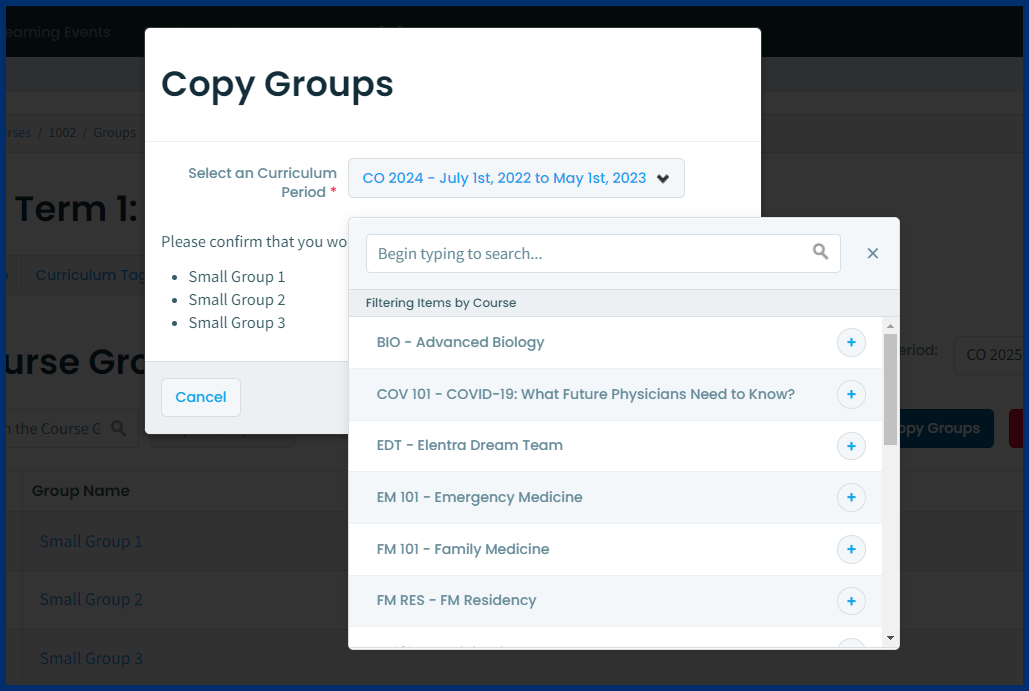Add EDT - Elentra Dream Team plus icon
The height and width of the screenshot is (691, 1029).
pos(851,446)
